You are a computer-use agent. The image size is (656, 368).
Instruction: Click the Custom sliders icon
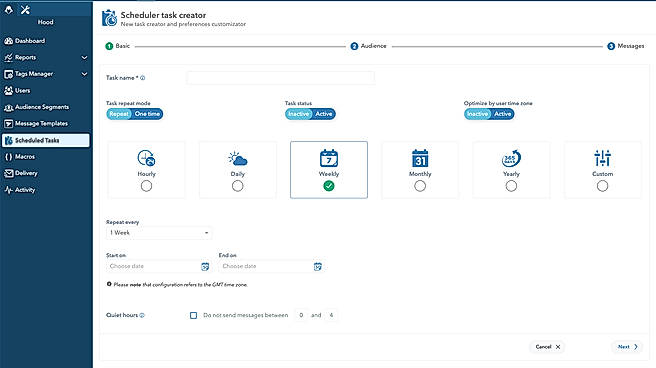[602, 158]
